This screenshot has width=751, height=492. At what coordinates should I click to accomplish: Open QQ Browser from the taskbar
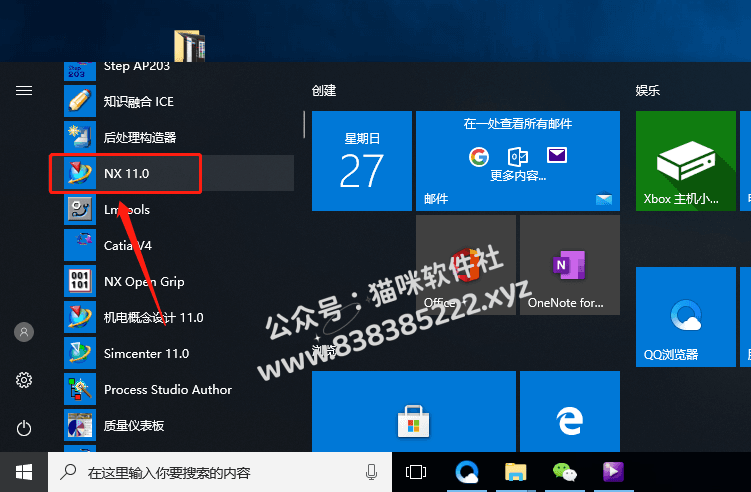click(467, 472)
